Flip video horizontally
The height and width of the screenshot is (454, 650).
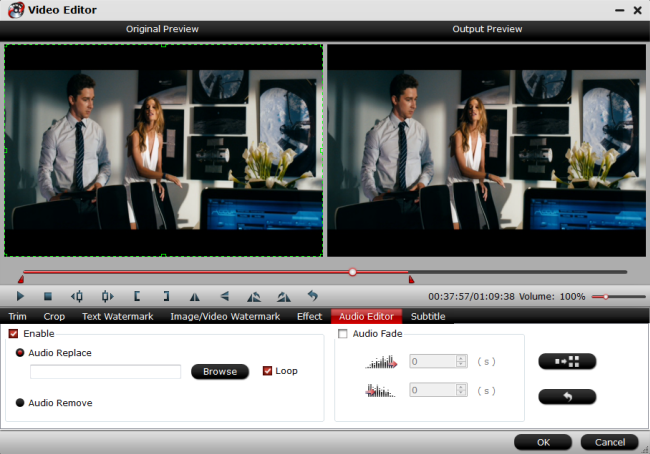194,296
